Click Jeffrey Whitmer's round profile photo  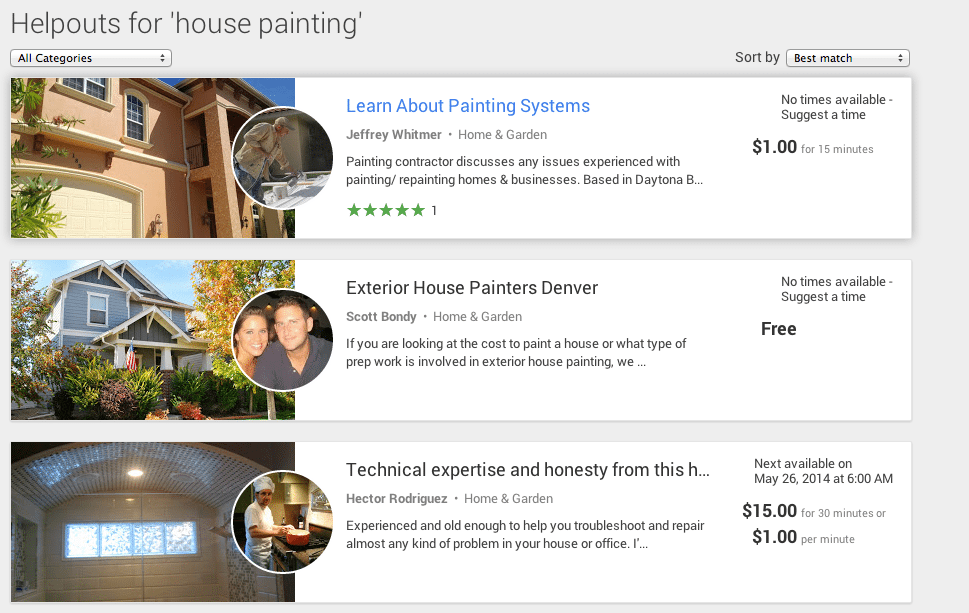pos(282,158)
